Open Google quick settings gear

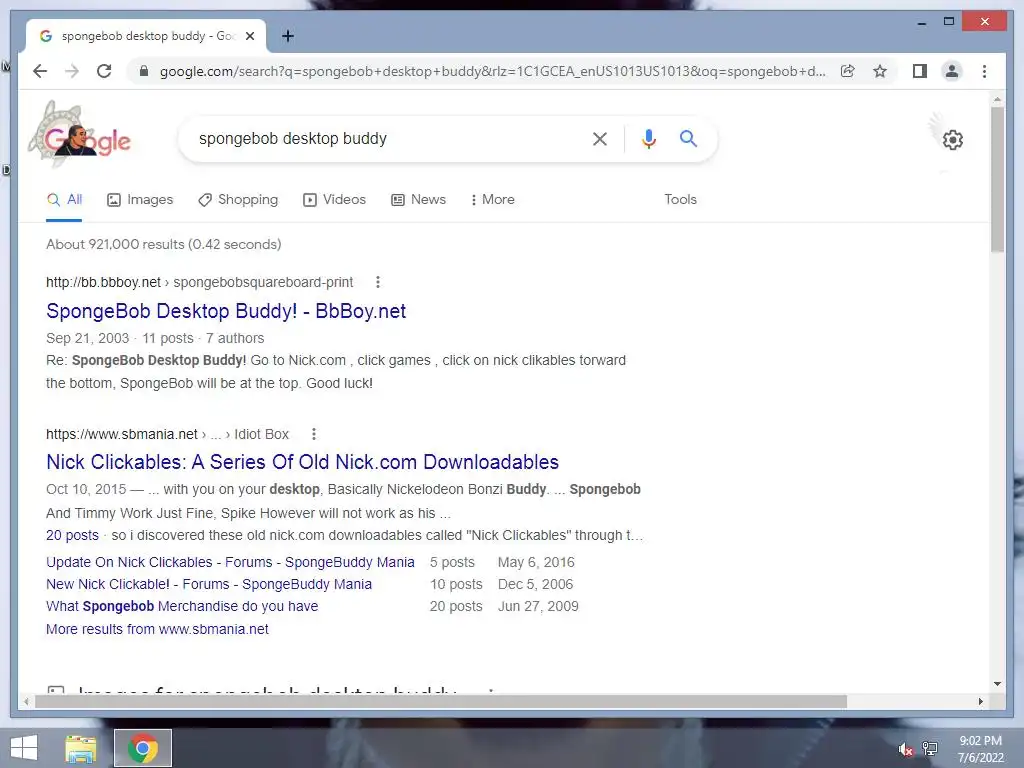pyautogui.click(x=953, y=140)
